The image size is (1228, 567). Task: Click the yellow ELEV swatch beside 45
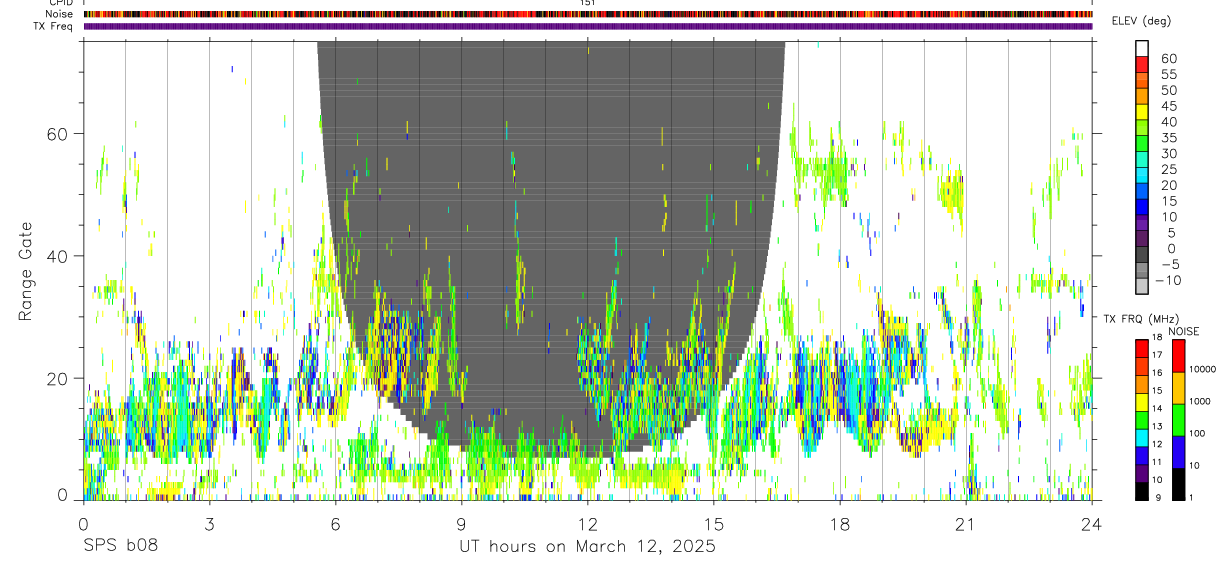click(x=1142, y=111)
